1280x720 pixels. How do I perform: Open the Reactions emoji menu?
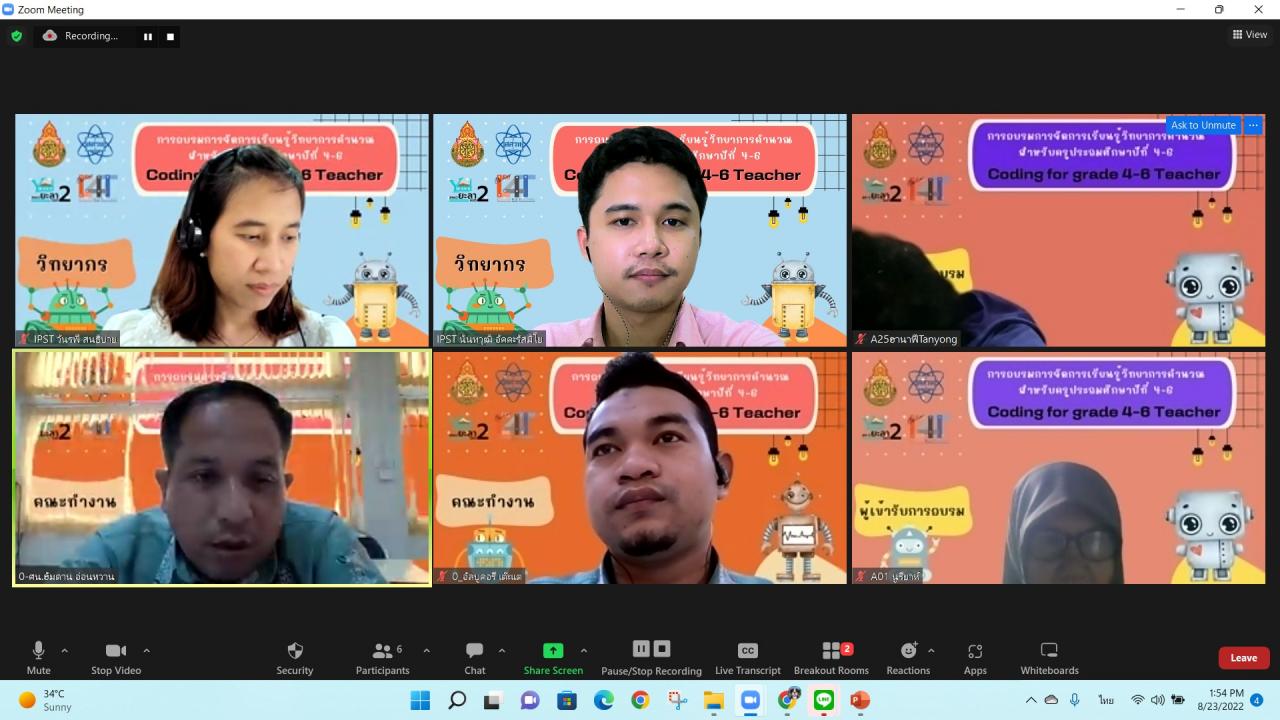click(908, 658)
